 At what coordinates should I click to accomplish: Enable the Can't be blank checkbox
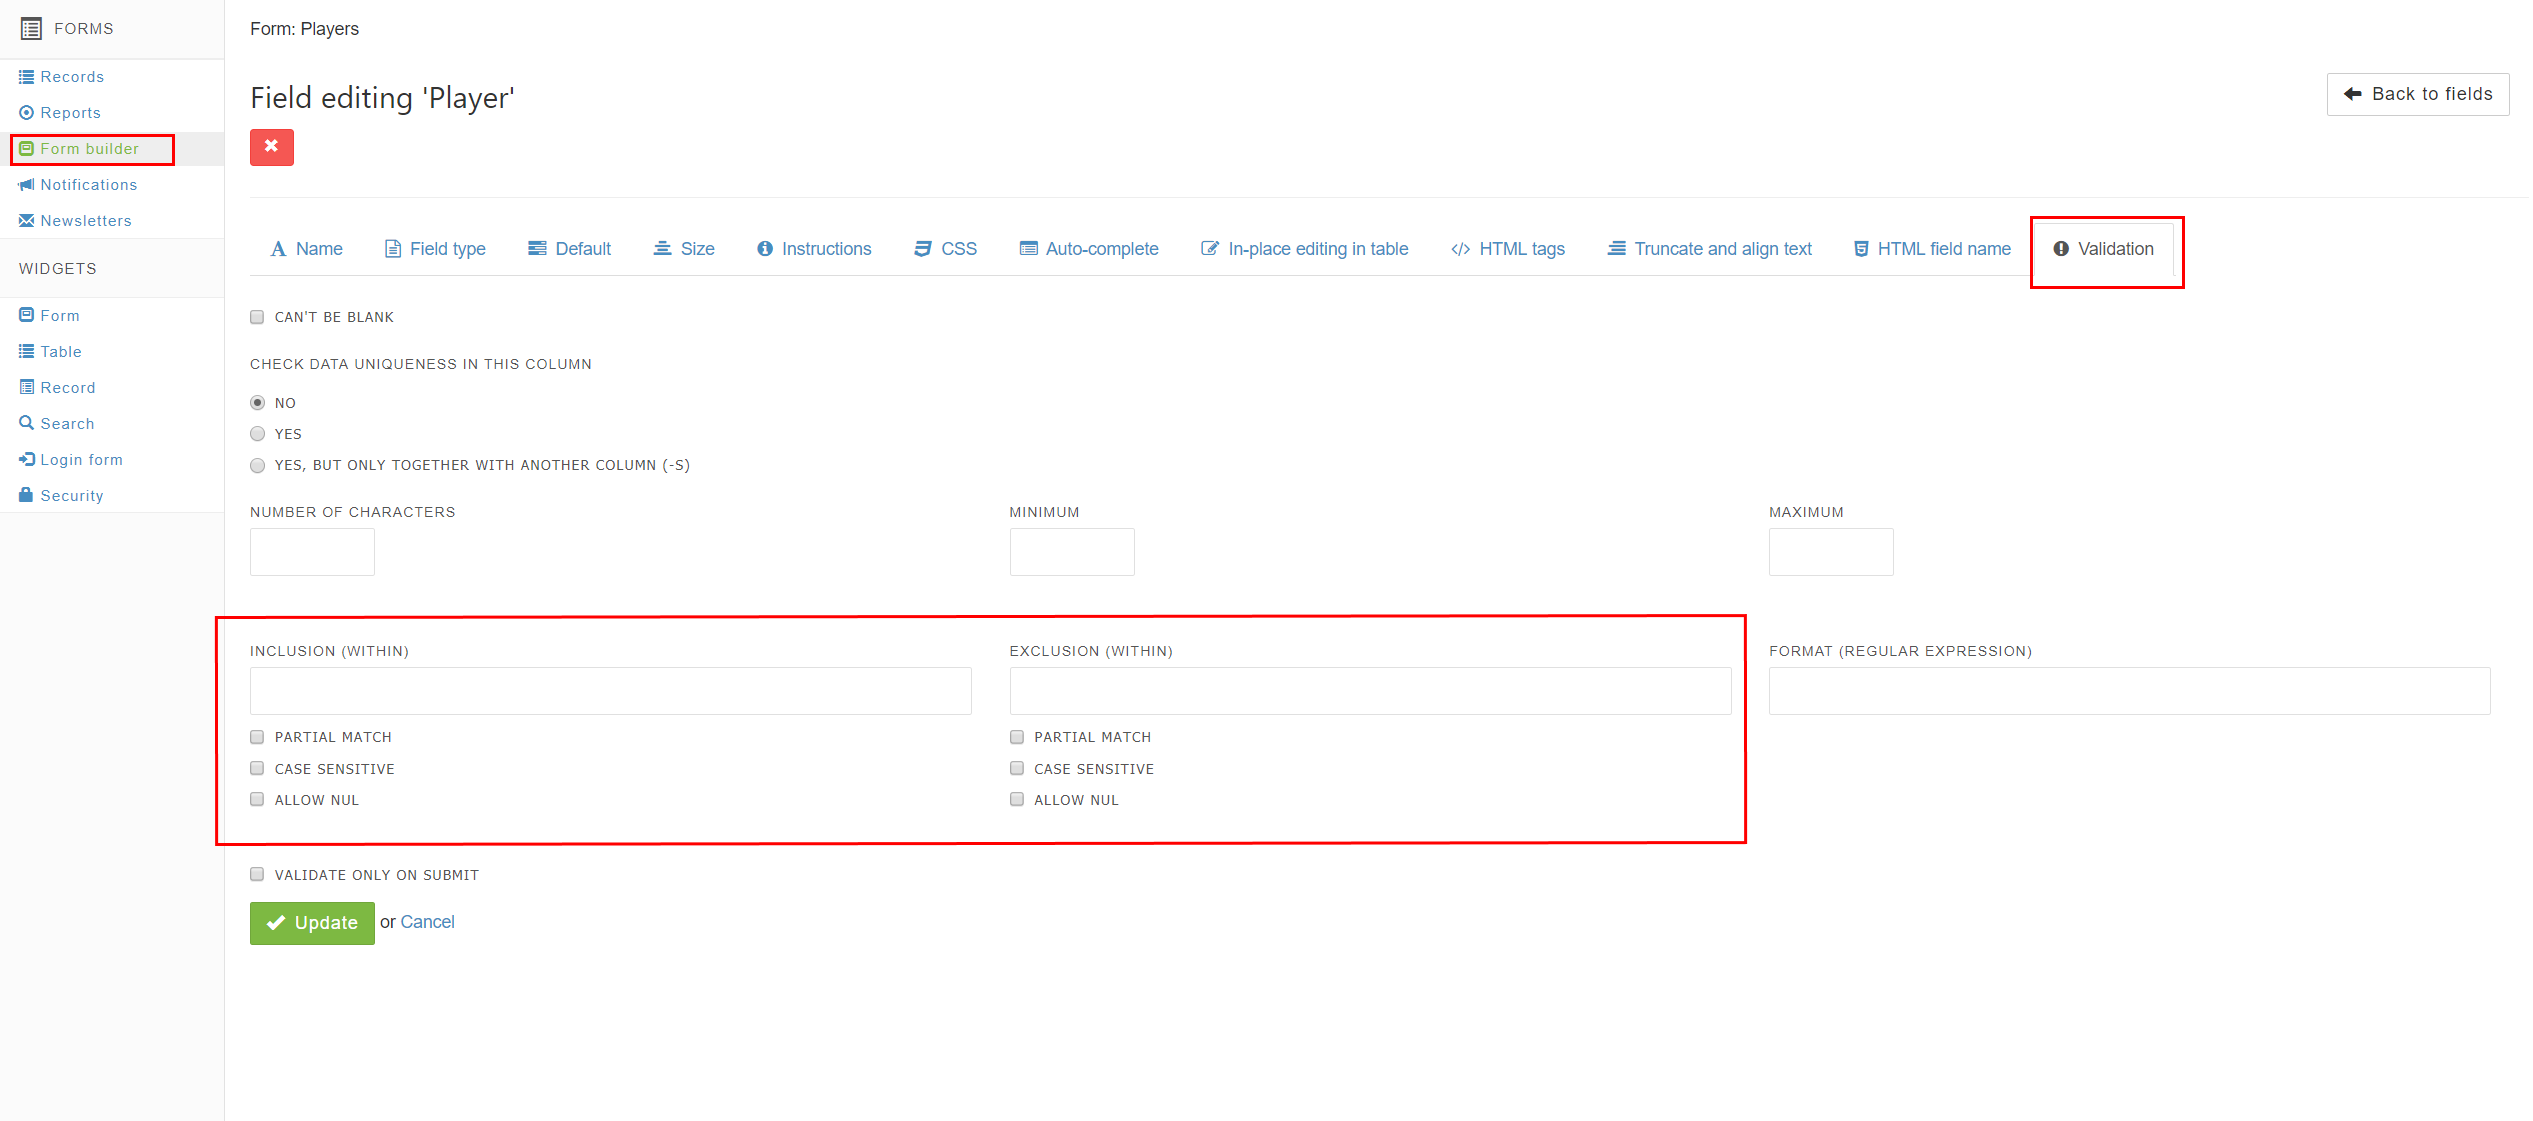(257, 317)
